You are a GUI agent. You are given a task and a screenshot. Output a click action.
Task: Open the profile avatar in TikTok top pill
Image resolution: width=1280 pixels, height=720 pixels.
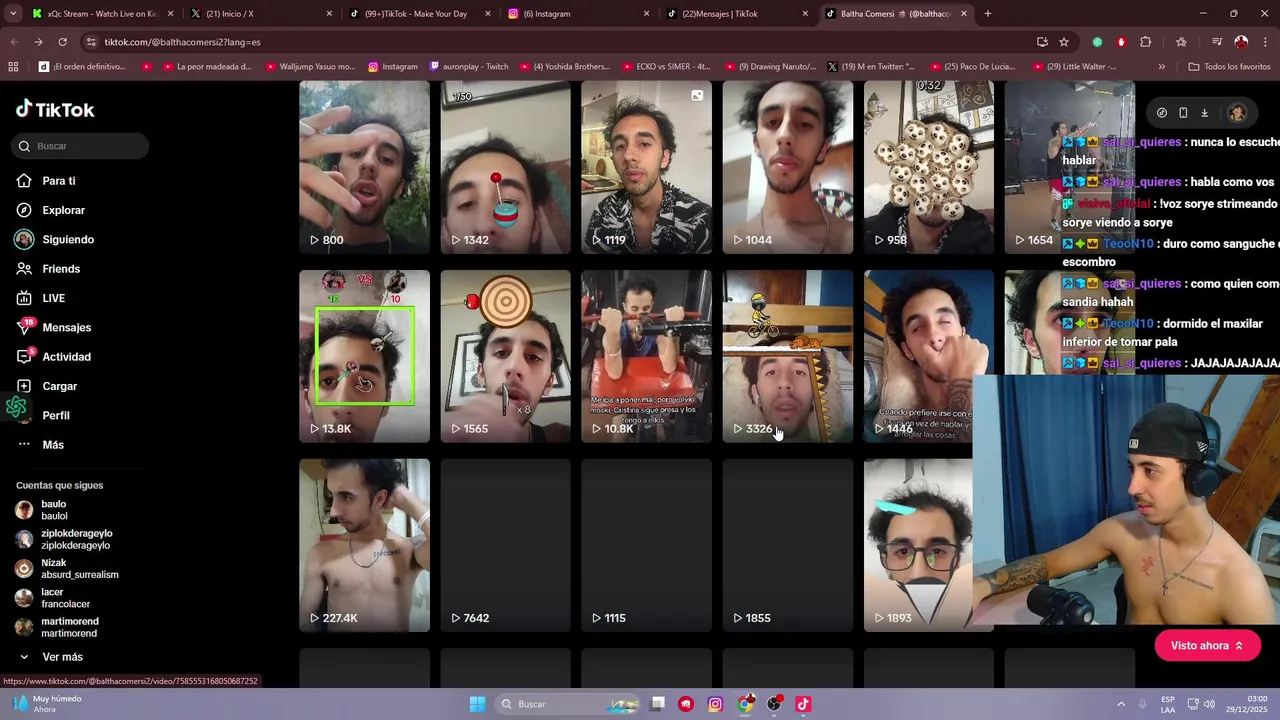pos(1237,113)
